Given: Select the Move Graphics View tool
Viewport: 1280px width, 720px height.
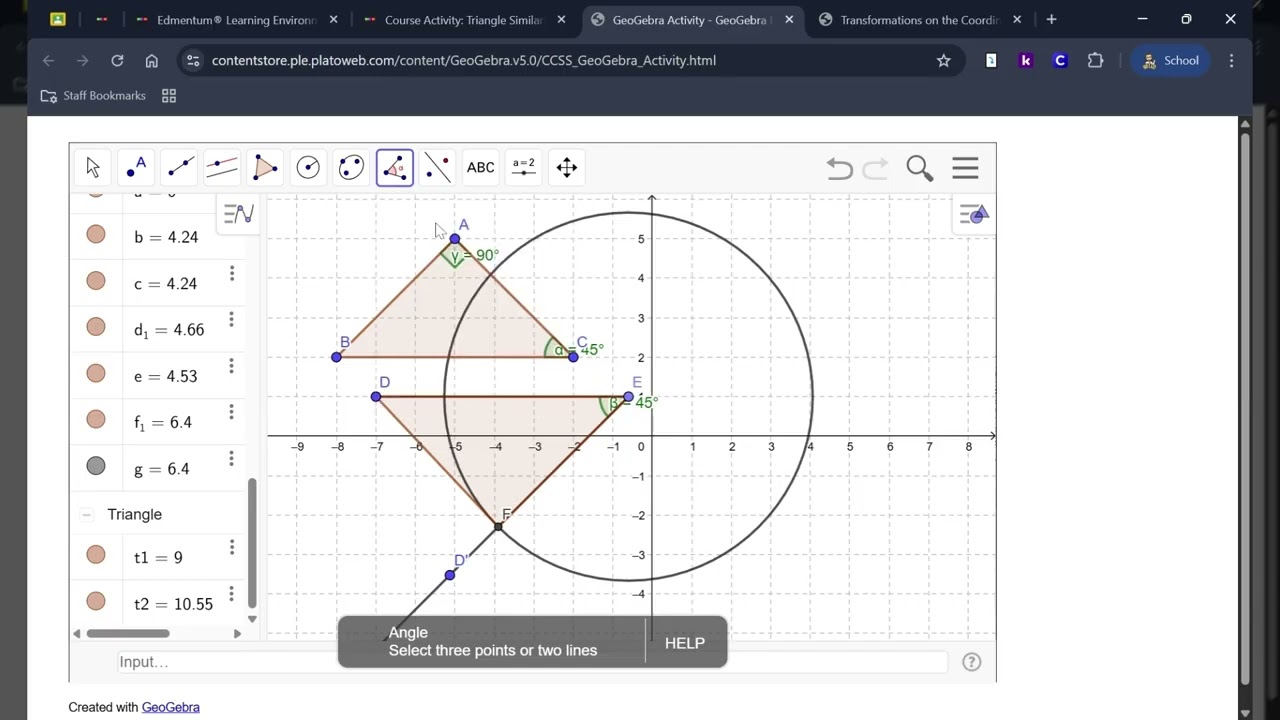Looking at the screenshot, I should [567, 168].
